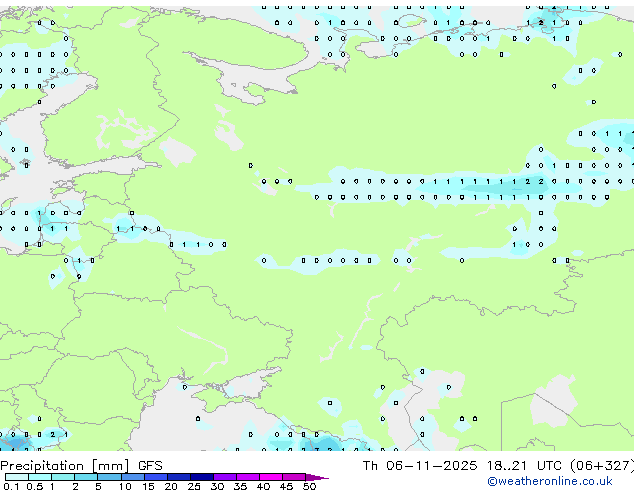Select the 45–50 mm legend color box

294,477
